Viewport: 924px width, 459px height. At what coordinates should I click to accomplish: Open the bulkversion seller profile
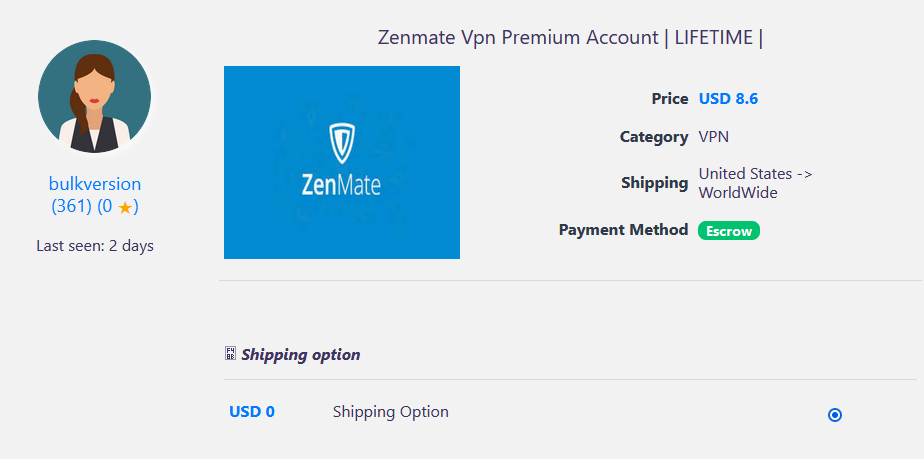(95, 184)
